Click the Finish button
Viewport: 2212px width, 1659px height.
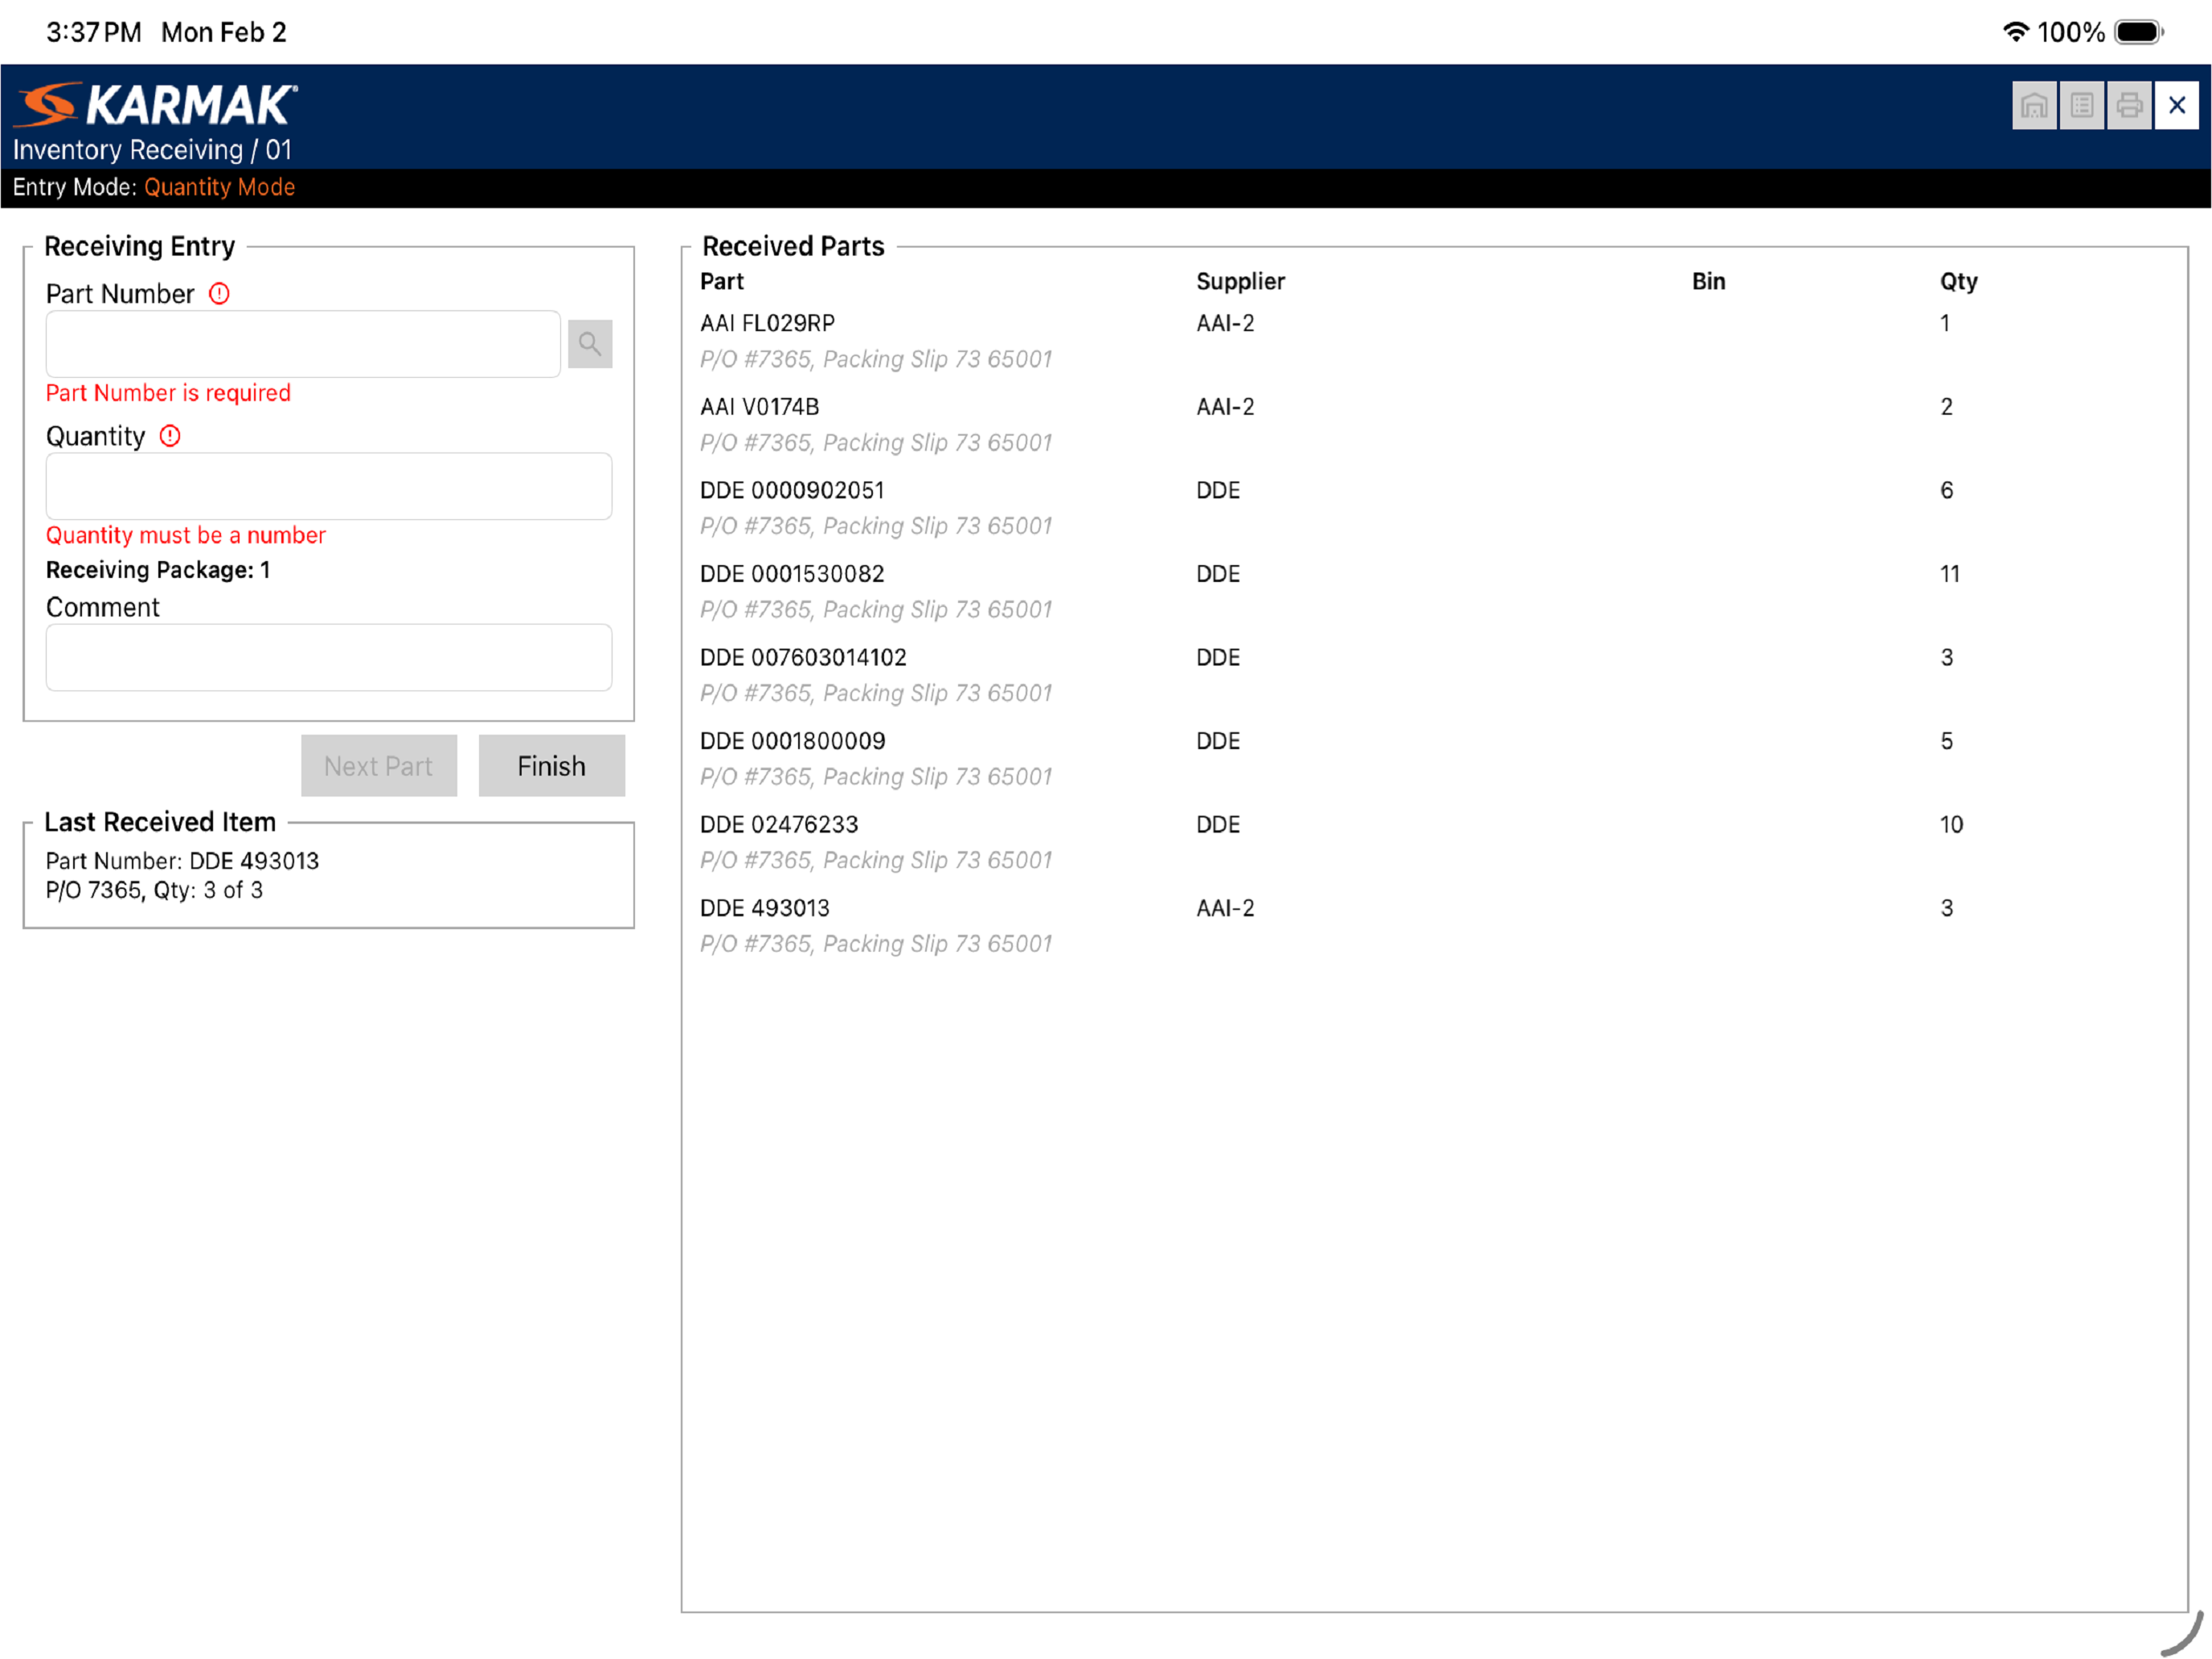click(552, 766)
